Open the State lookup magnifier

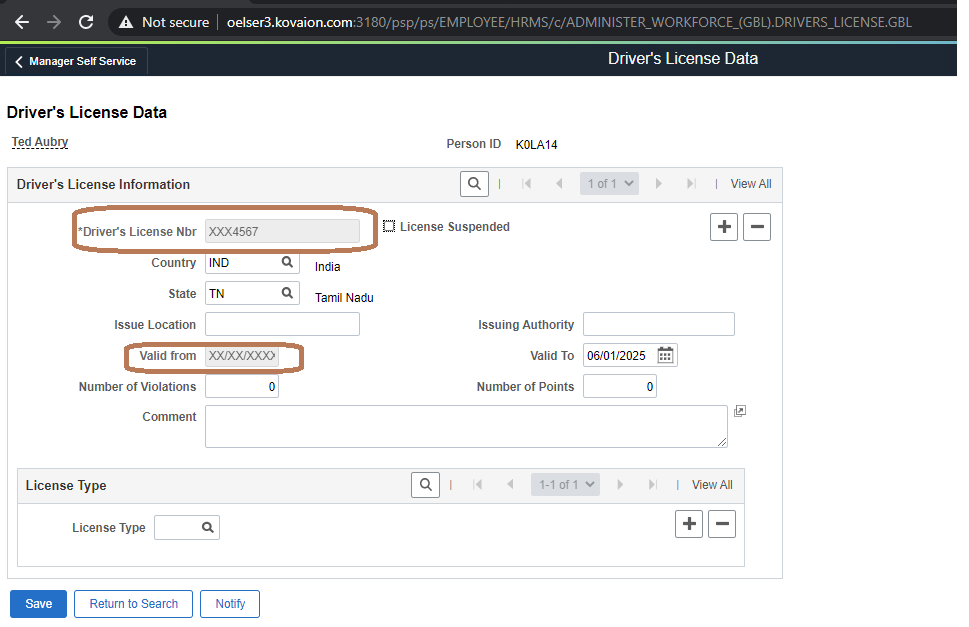(x=287, y=293)
